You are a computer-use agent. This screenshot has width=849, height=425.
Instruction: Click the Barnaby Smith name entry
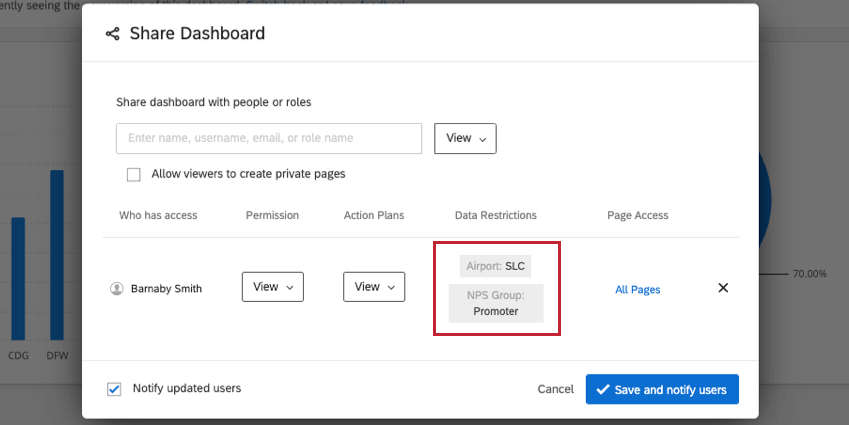(166, 289)
